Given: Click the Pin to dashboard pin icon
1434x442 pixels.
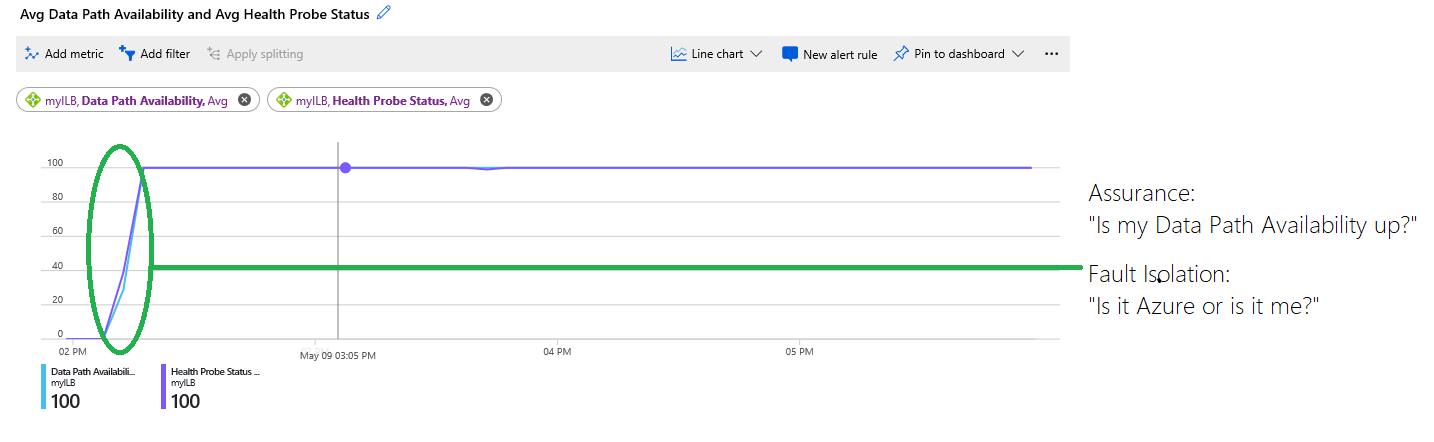Looking at the screenshot, I should click(901, 54).
